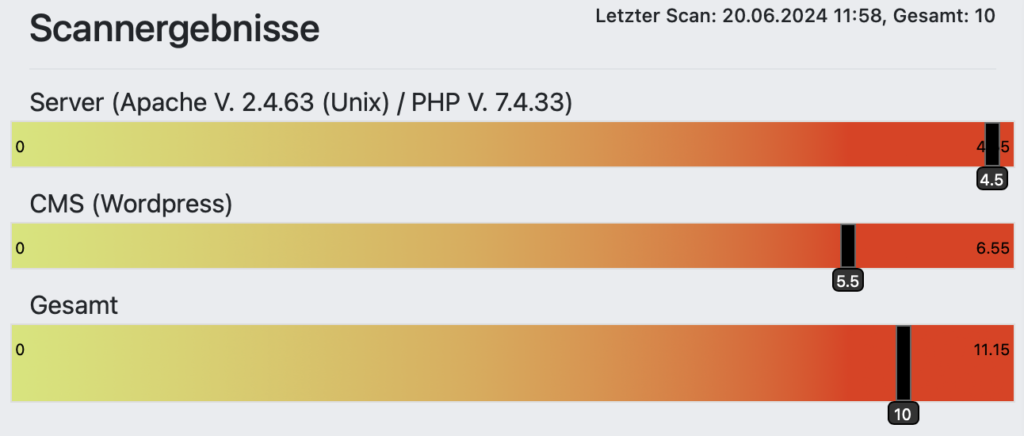Click the black marker on the Server bar
The width and height of the screenshot is (1024, 436).
coord(992,145)
